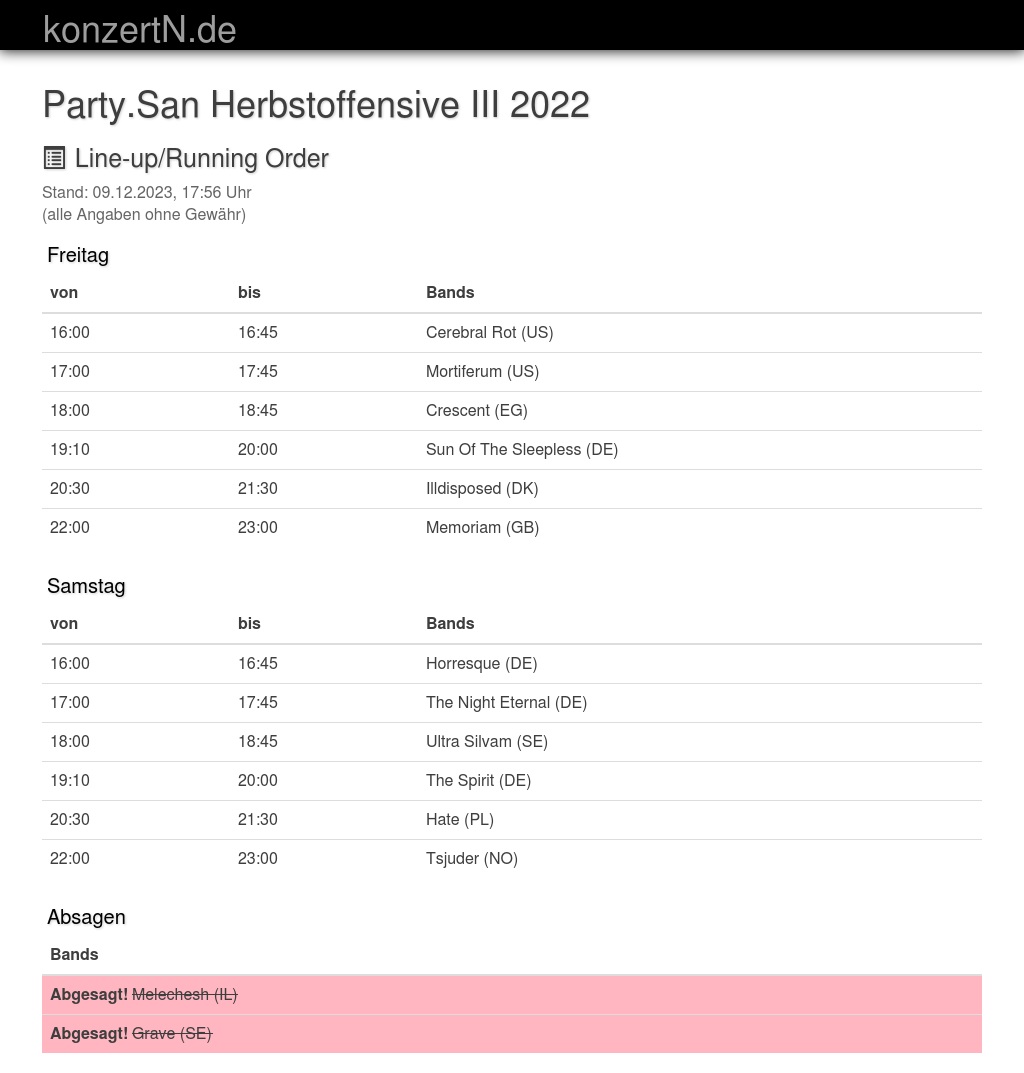Open The Night Eternal (DE) entry
Image resolution: width=1024 pixels, height=1073 pixels.
point(506,703)
